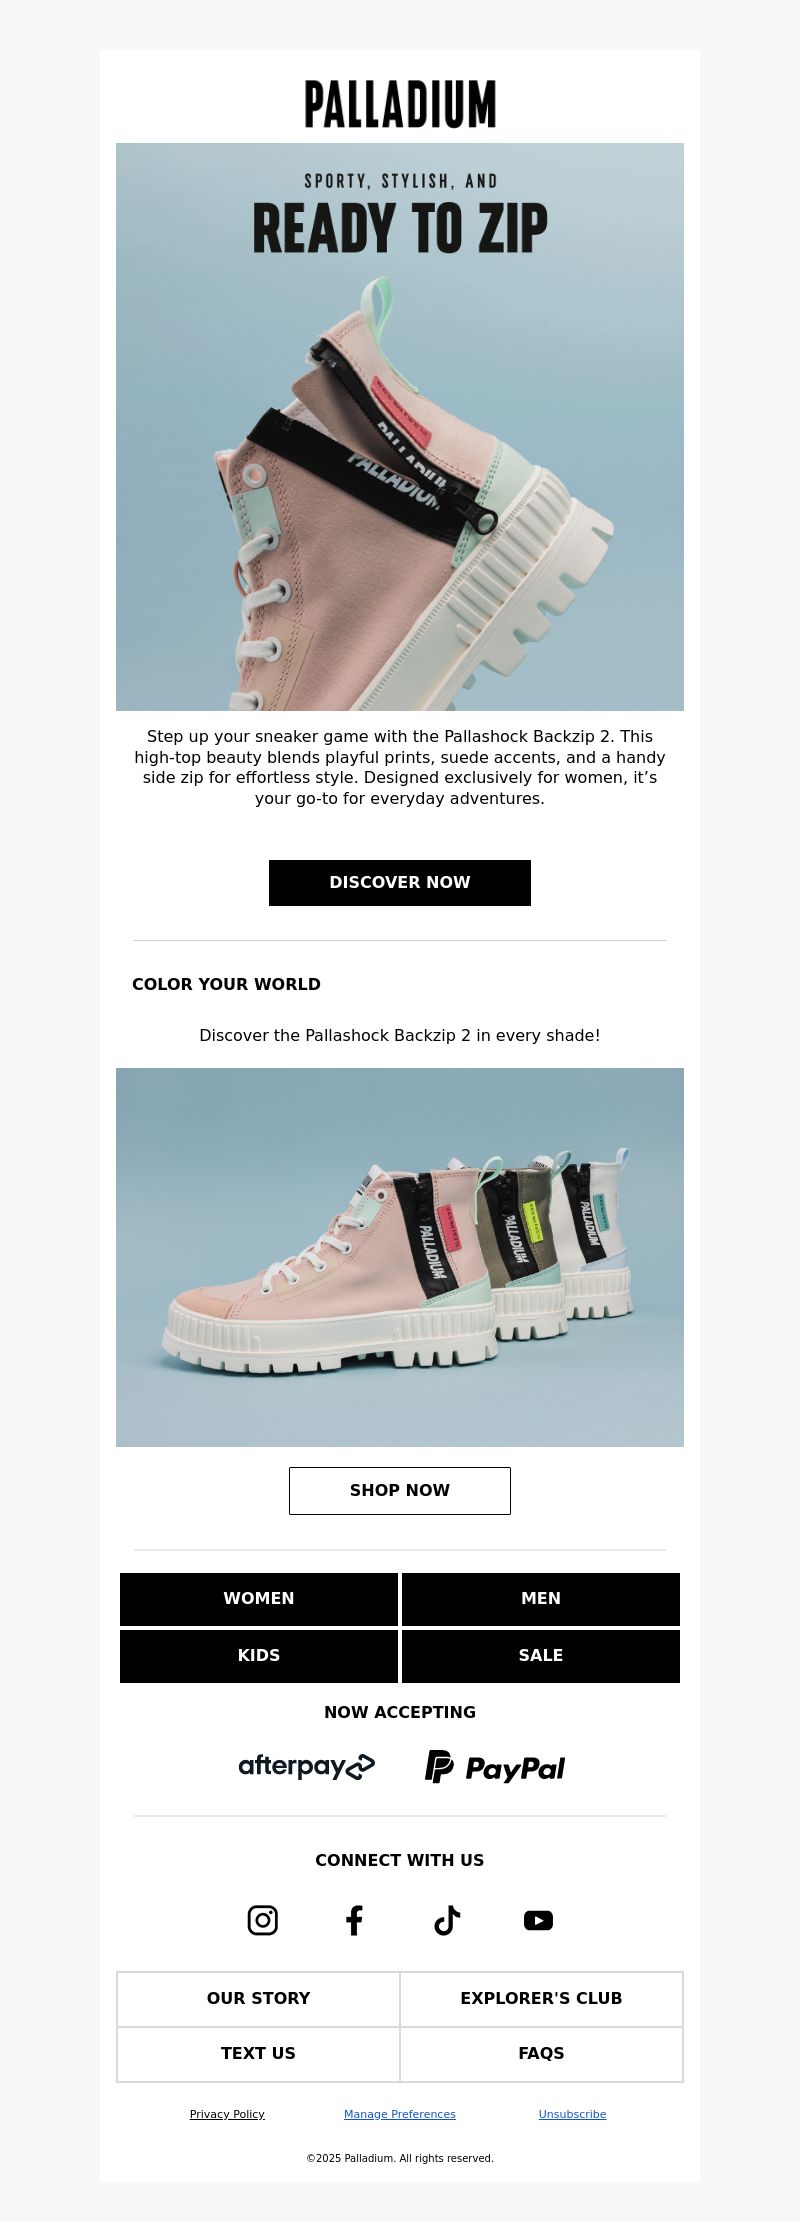Select the Text Us option
The width and height of the screenshot is (800, 2221).
(258, 2053)
